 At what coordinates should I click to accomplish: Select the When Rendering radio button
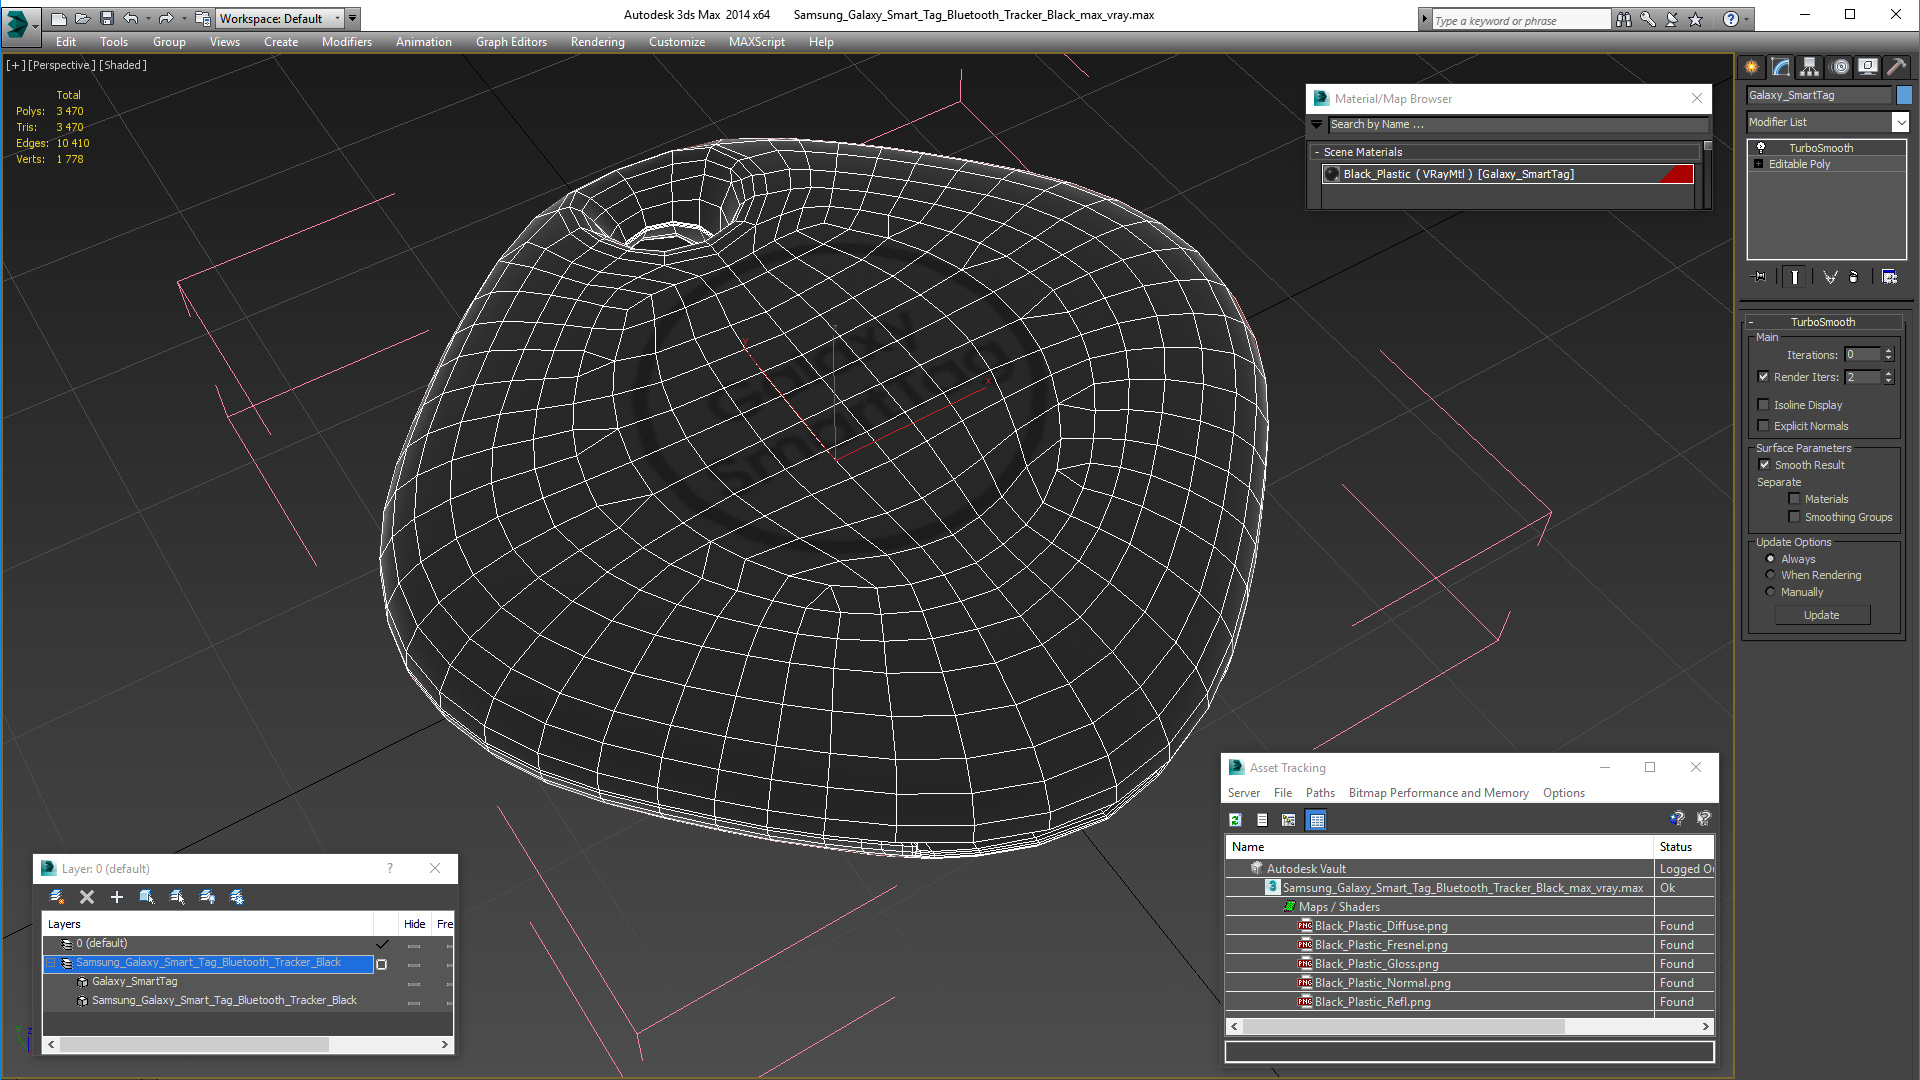tap(1771, 575)
